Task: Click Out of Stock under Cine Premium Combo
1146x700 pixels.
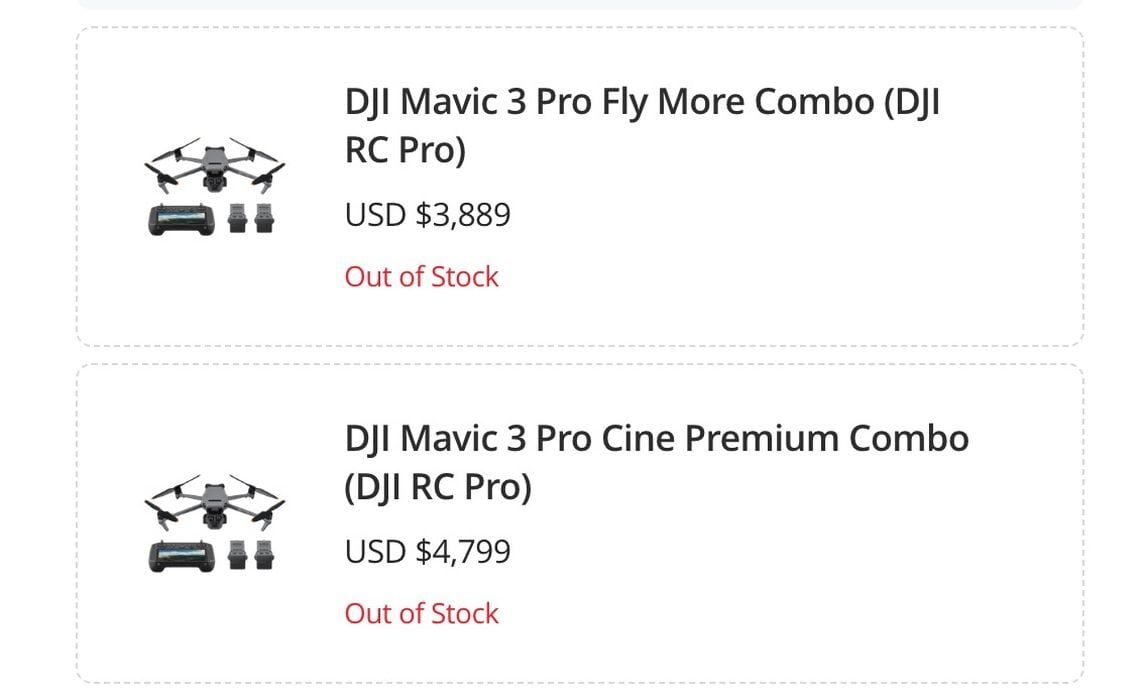Action: click(x=421, y=614)
